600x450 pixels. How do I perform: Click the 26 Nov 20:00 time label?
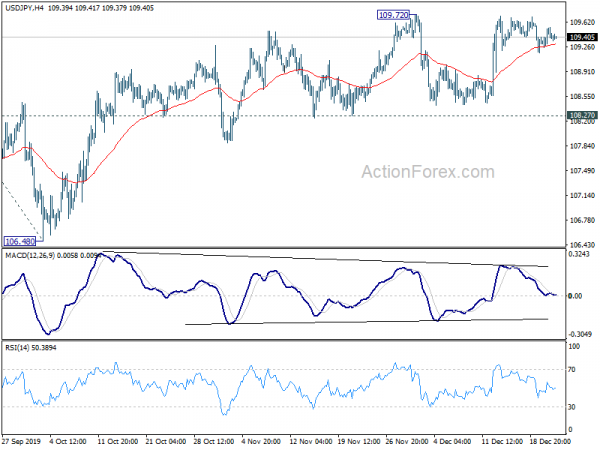(407, 441)
